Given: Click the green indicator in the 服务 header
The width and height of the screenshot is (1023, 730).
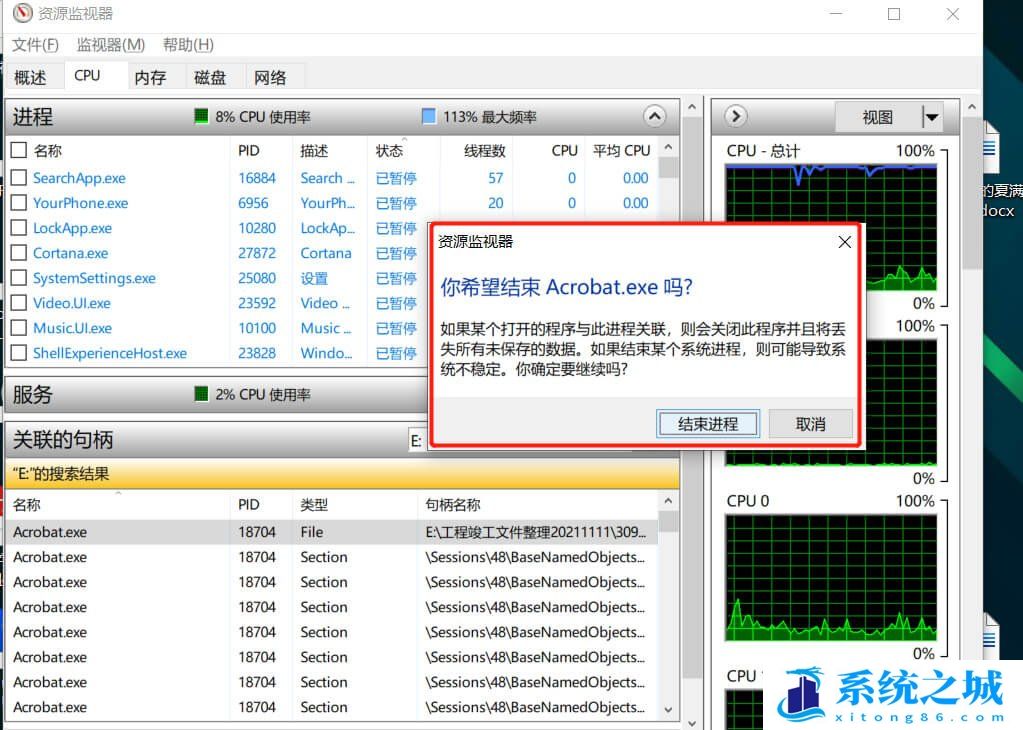Looking at the screenshot, I should tap(202, 394).
